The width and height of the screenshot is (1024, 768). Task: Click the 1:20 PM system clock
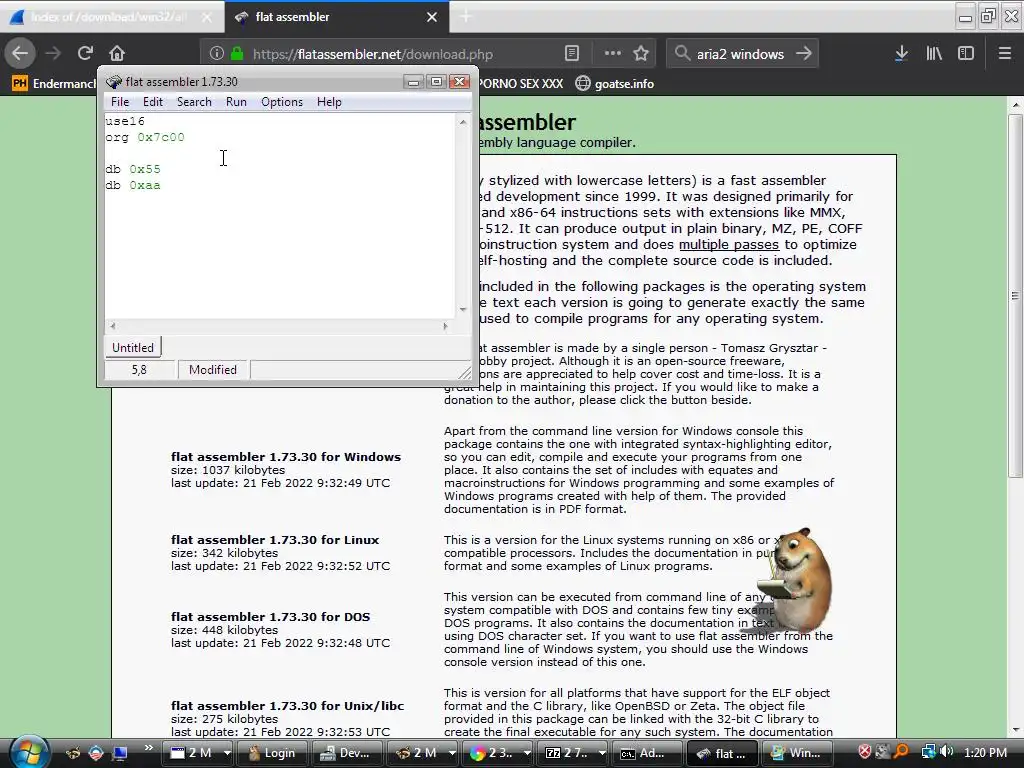pyautogui.click(x=985, y=752)
